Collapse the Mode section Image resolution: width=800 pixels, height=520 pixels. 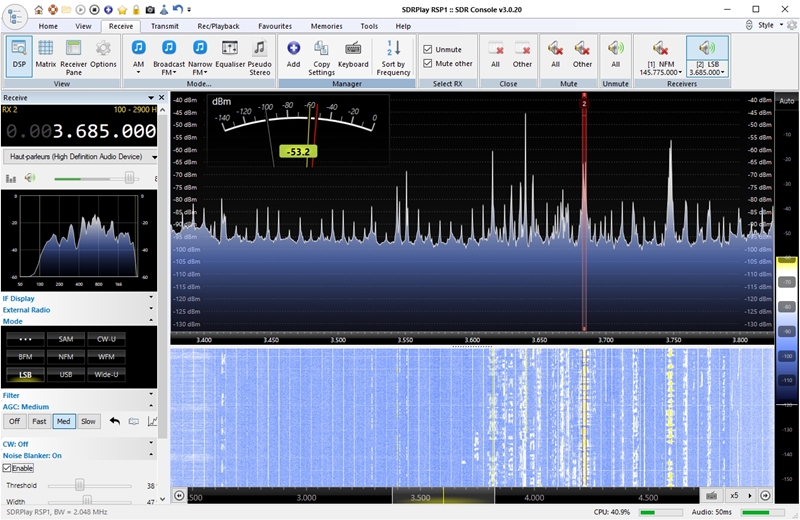pyautogui.click(x=151, y=320)
